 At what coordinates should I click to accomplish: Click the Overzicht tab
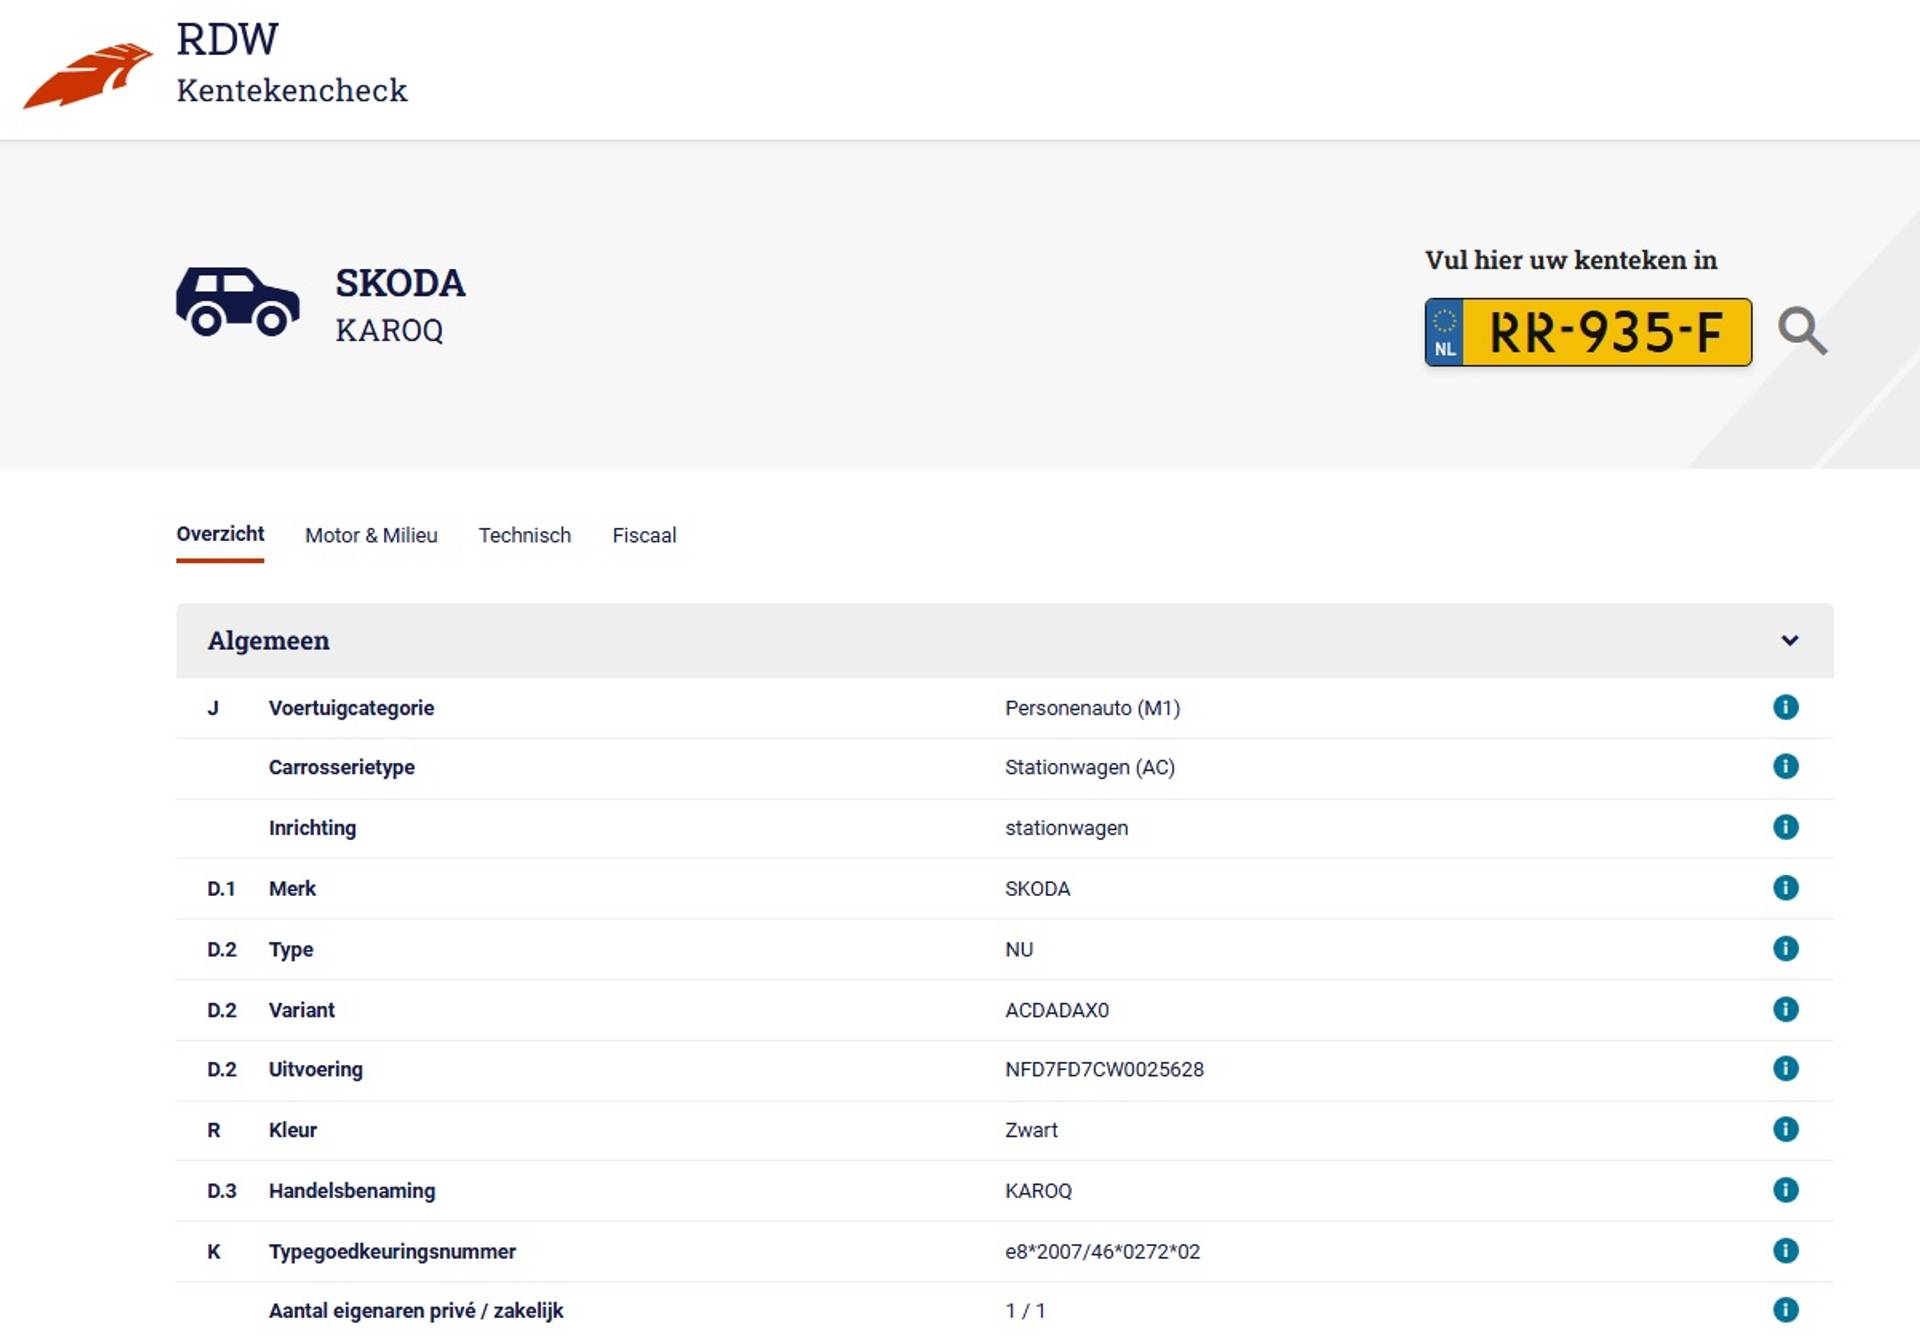[220, 535]
